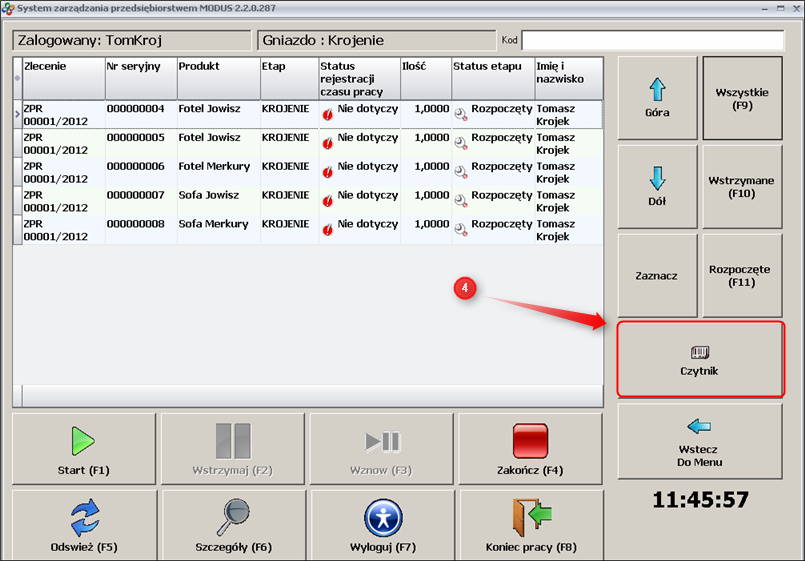This screenshot has height=561, width=805.
Task: Show all orders with Wszystkie (F9)
Action: (742, 98)
